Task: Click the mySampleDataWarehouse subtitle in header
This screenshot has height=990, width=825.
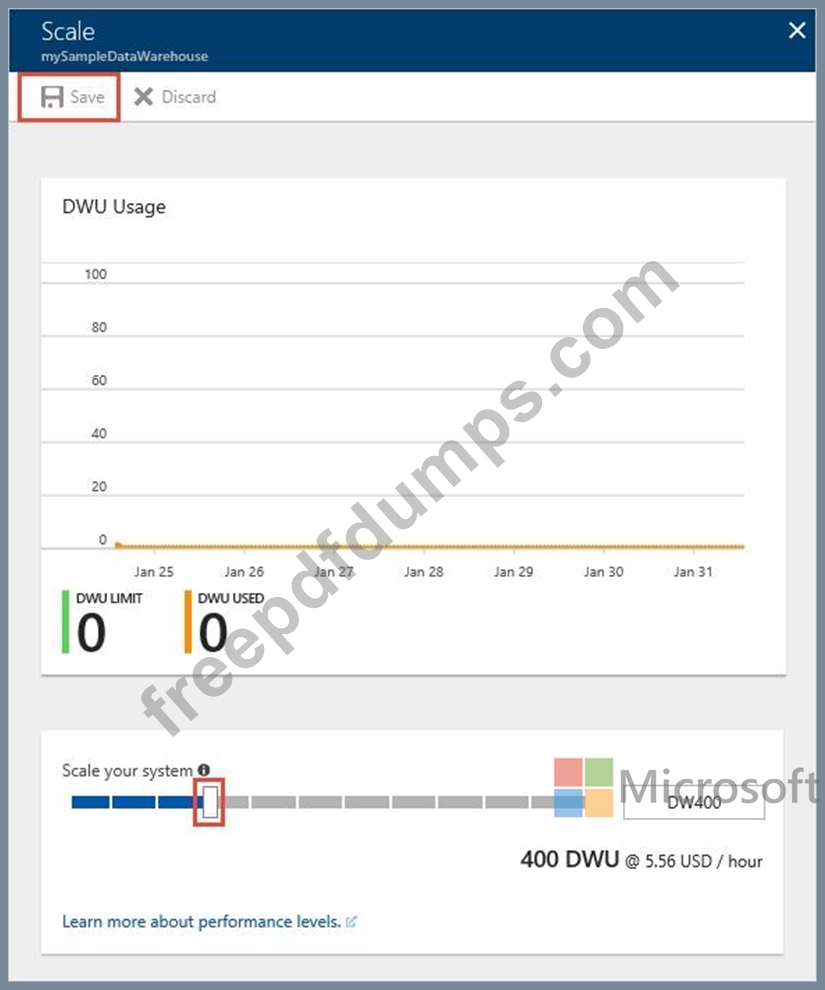Action: coord(124,56)
